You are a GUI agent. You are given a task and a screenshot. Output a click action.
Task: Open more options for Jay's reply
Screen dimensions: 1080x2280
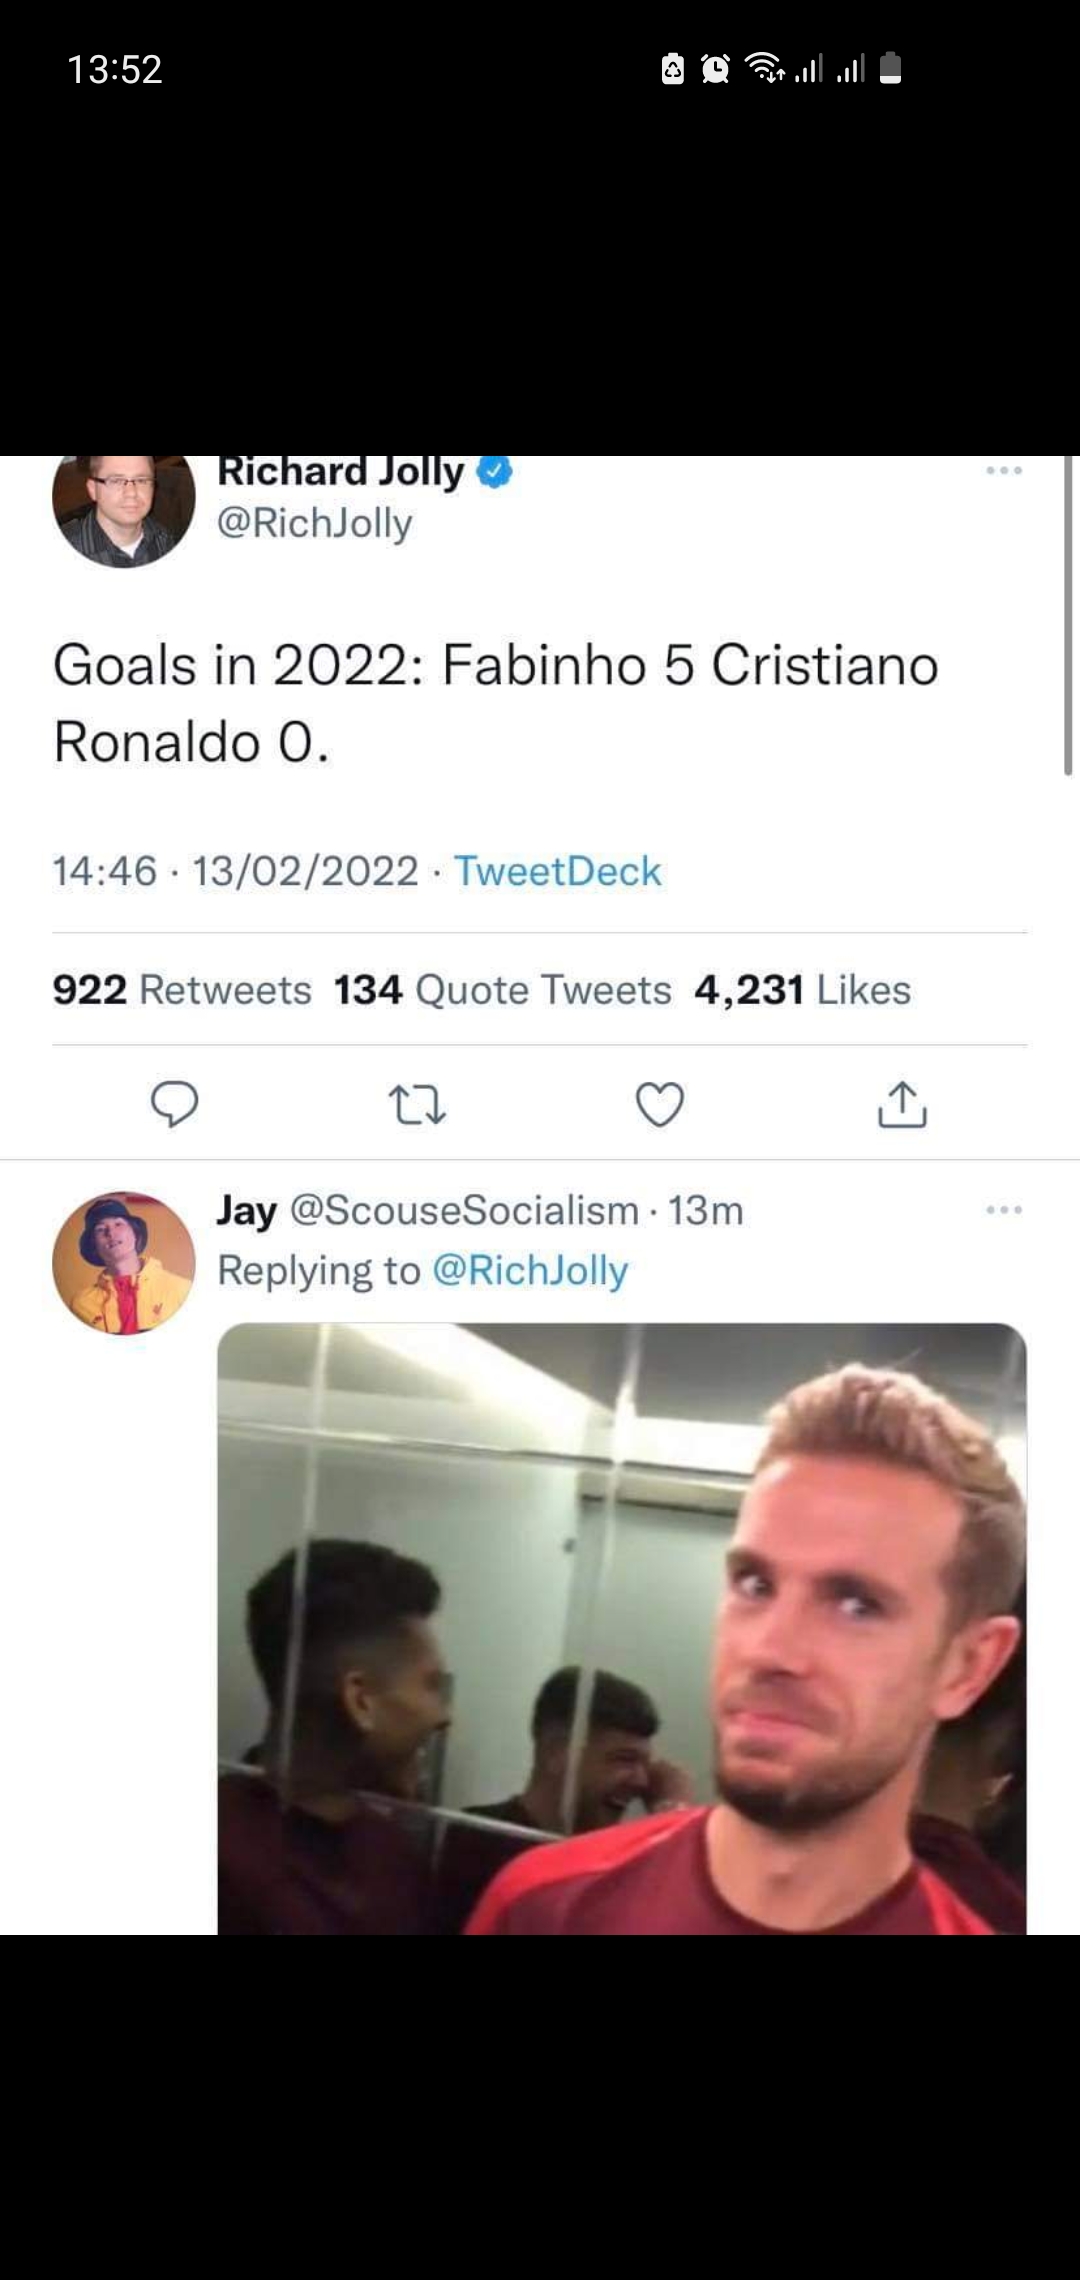point(1003,1210)
